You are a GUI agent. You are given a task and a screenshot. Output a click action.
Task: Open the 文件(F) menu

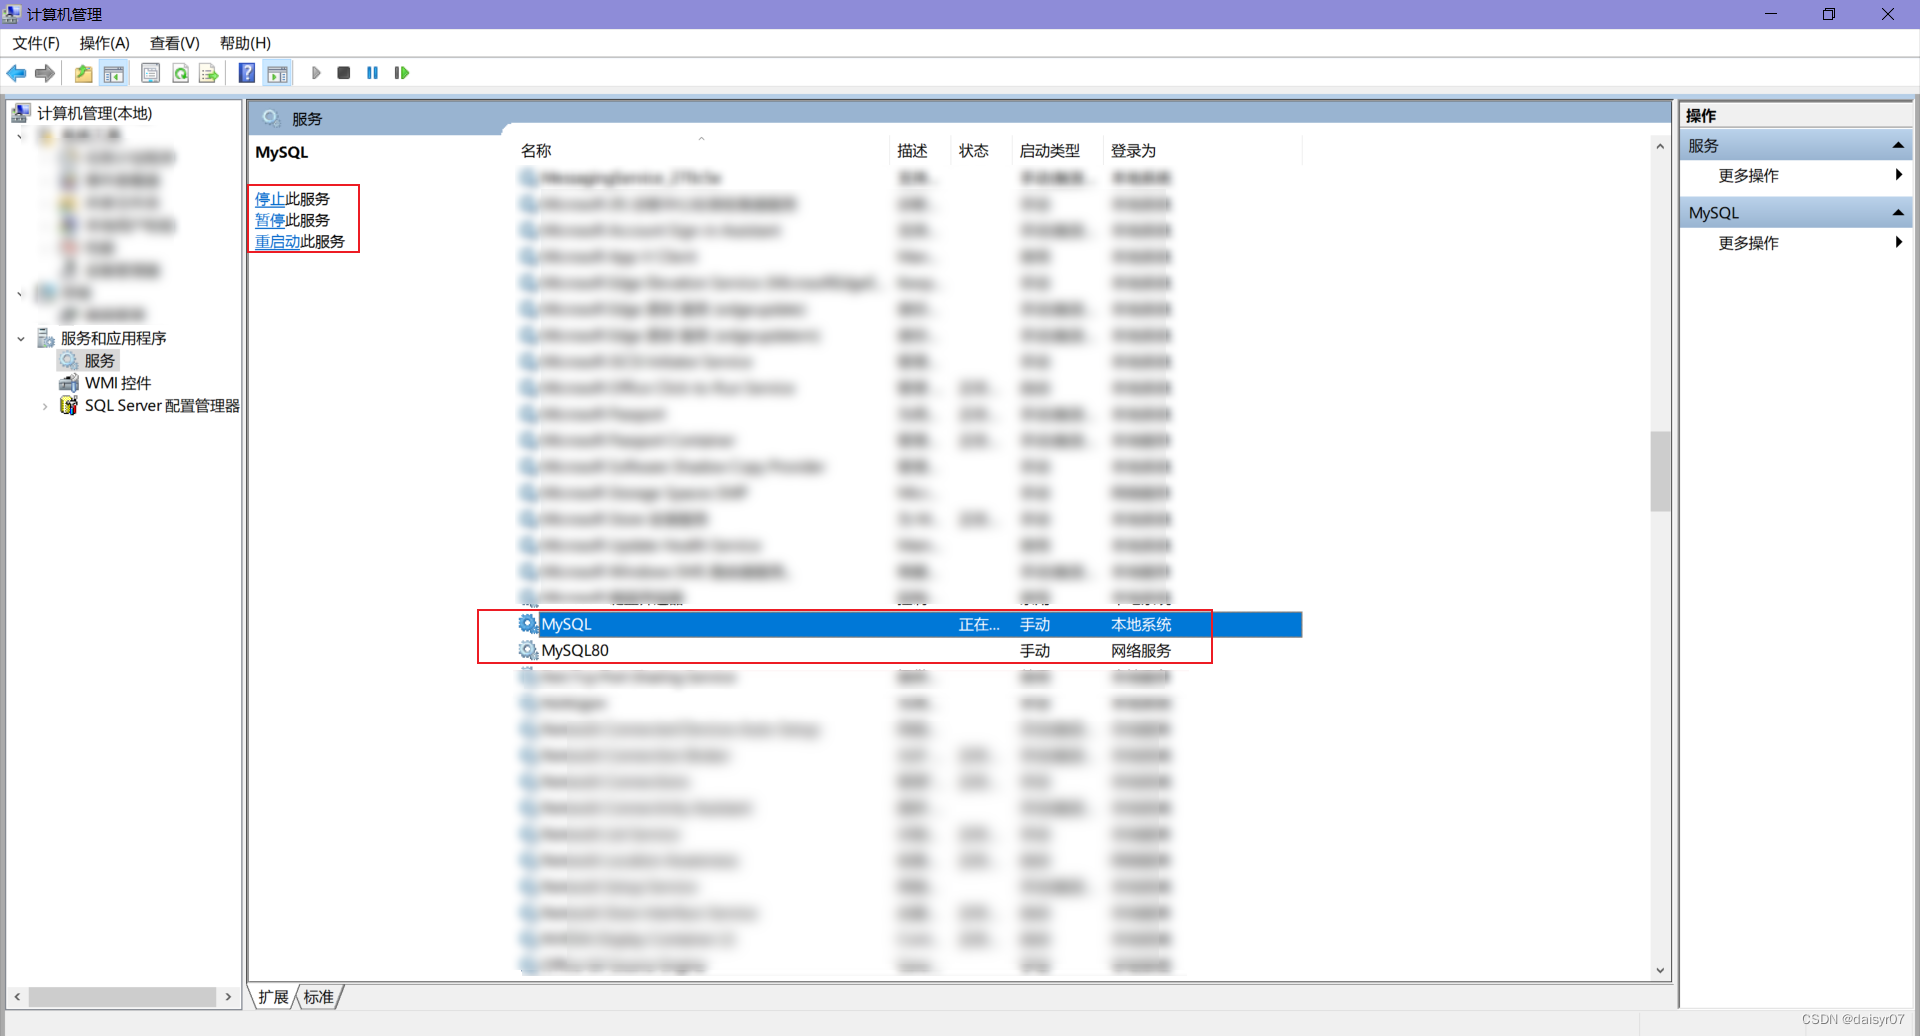36,43
